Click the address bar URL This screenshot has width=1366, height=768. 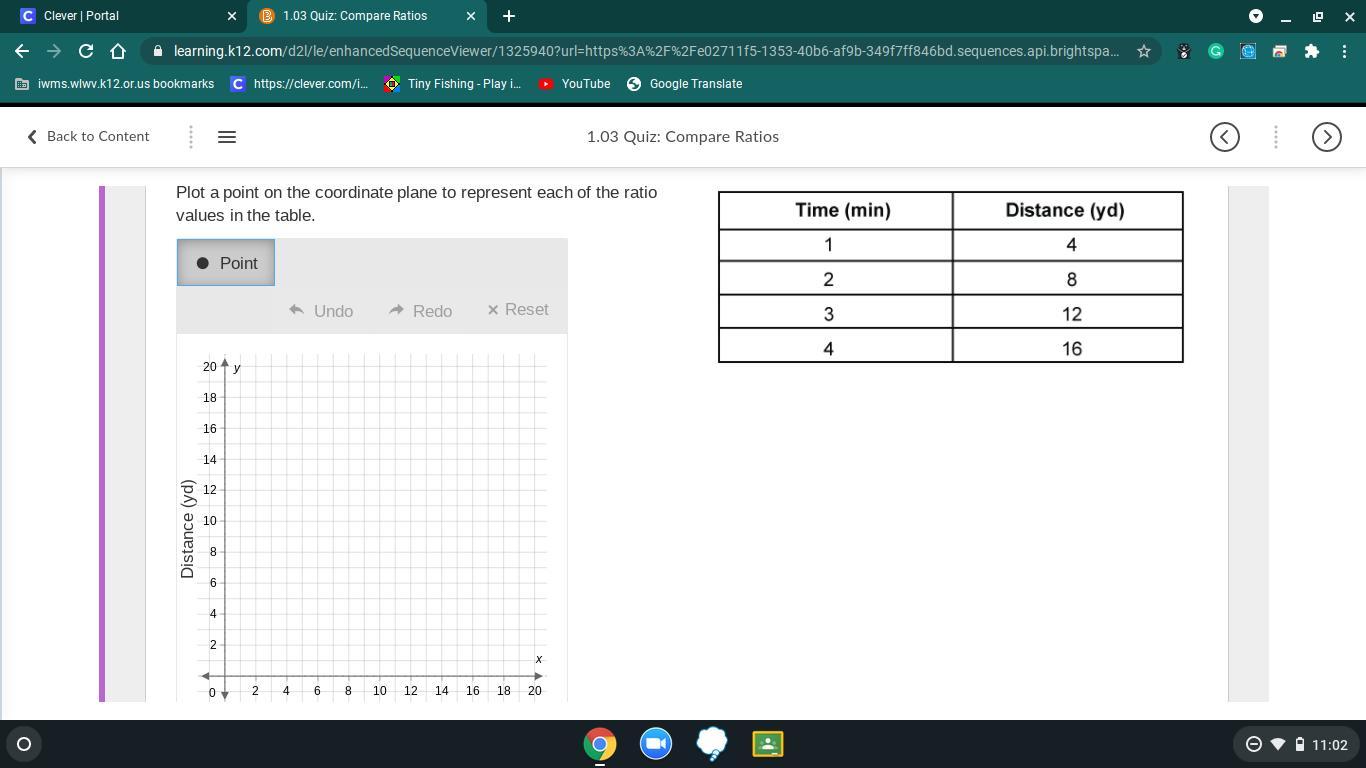click(646, 51)
